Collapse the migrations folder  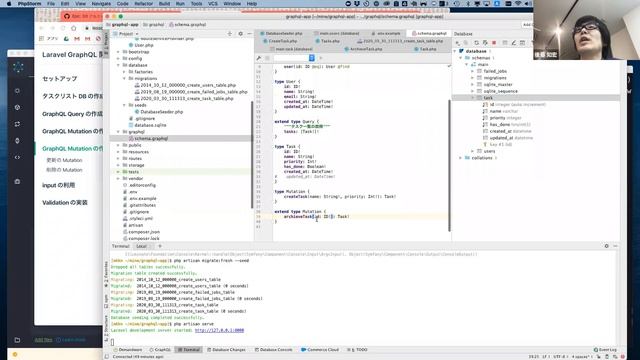(124, 78)
